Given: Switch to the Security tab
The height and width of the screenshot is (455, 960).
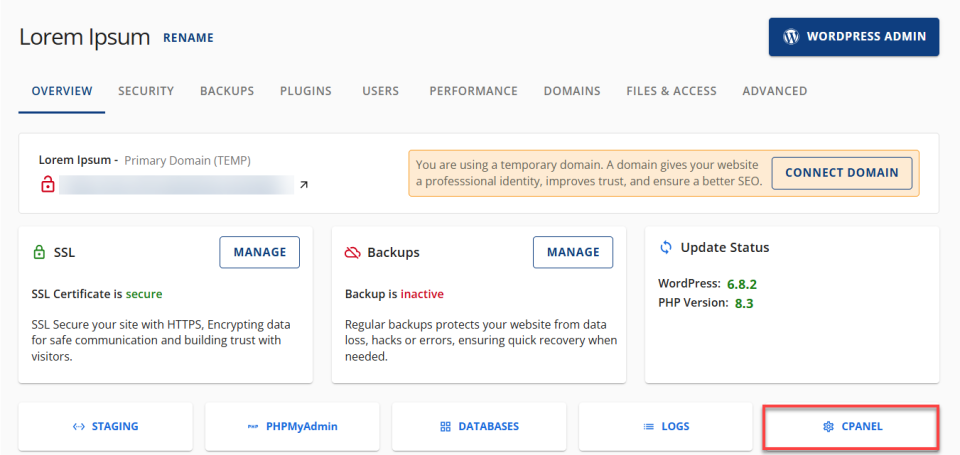Looking at the screenshot, I should pyautogui.click(x=146, y=91).
